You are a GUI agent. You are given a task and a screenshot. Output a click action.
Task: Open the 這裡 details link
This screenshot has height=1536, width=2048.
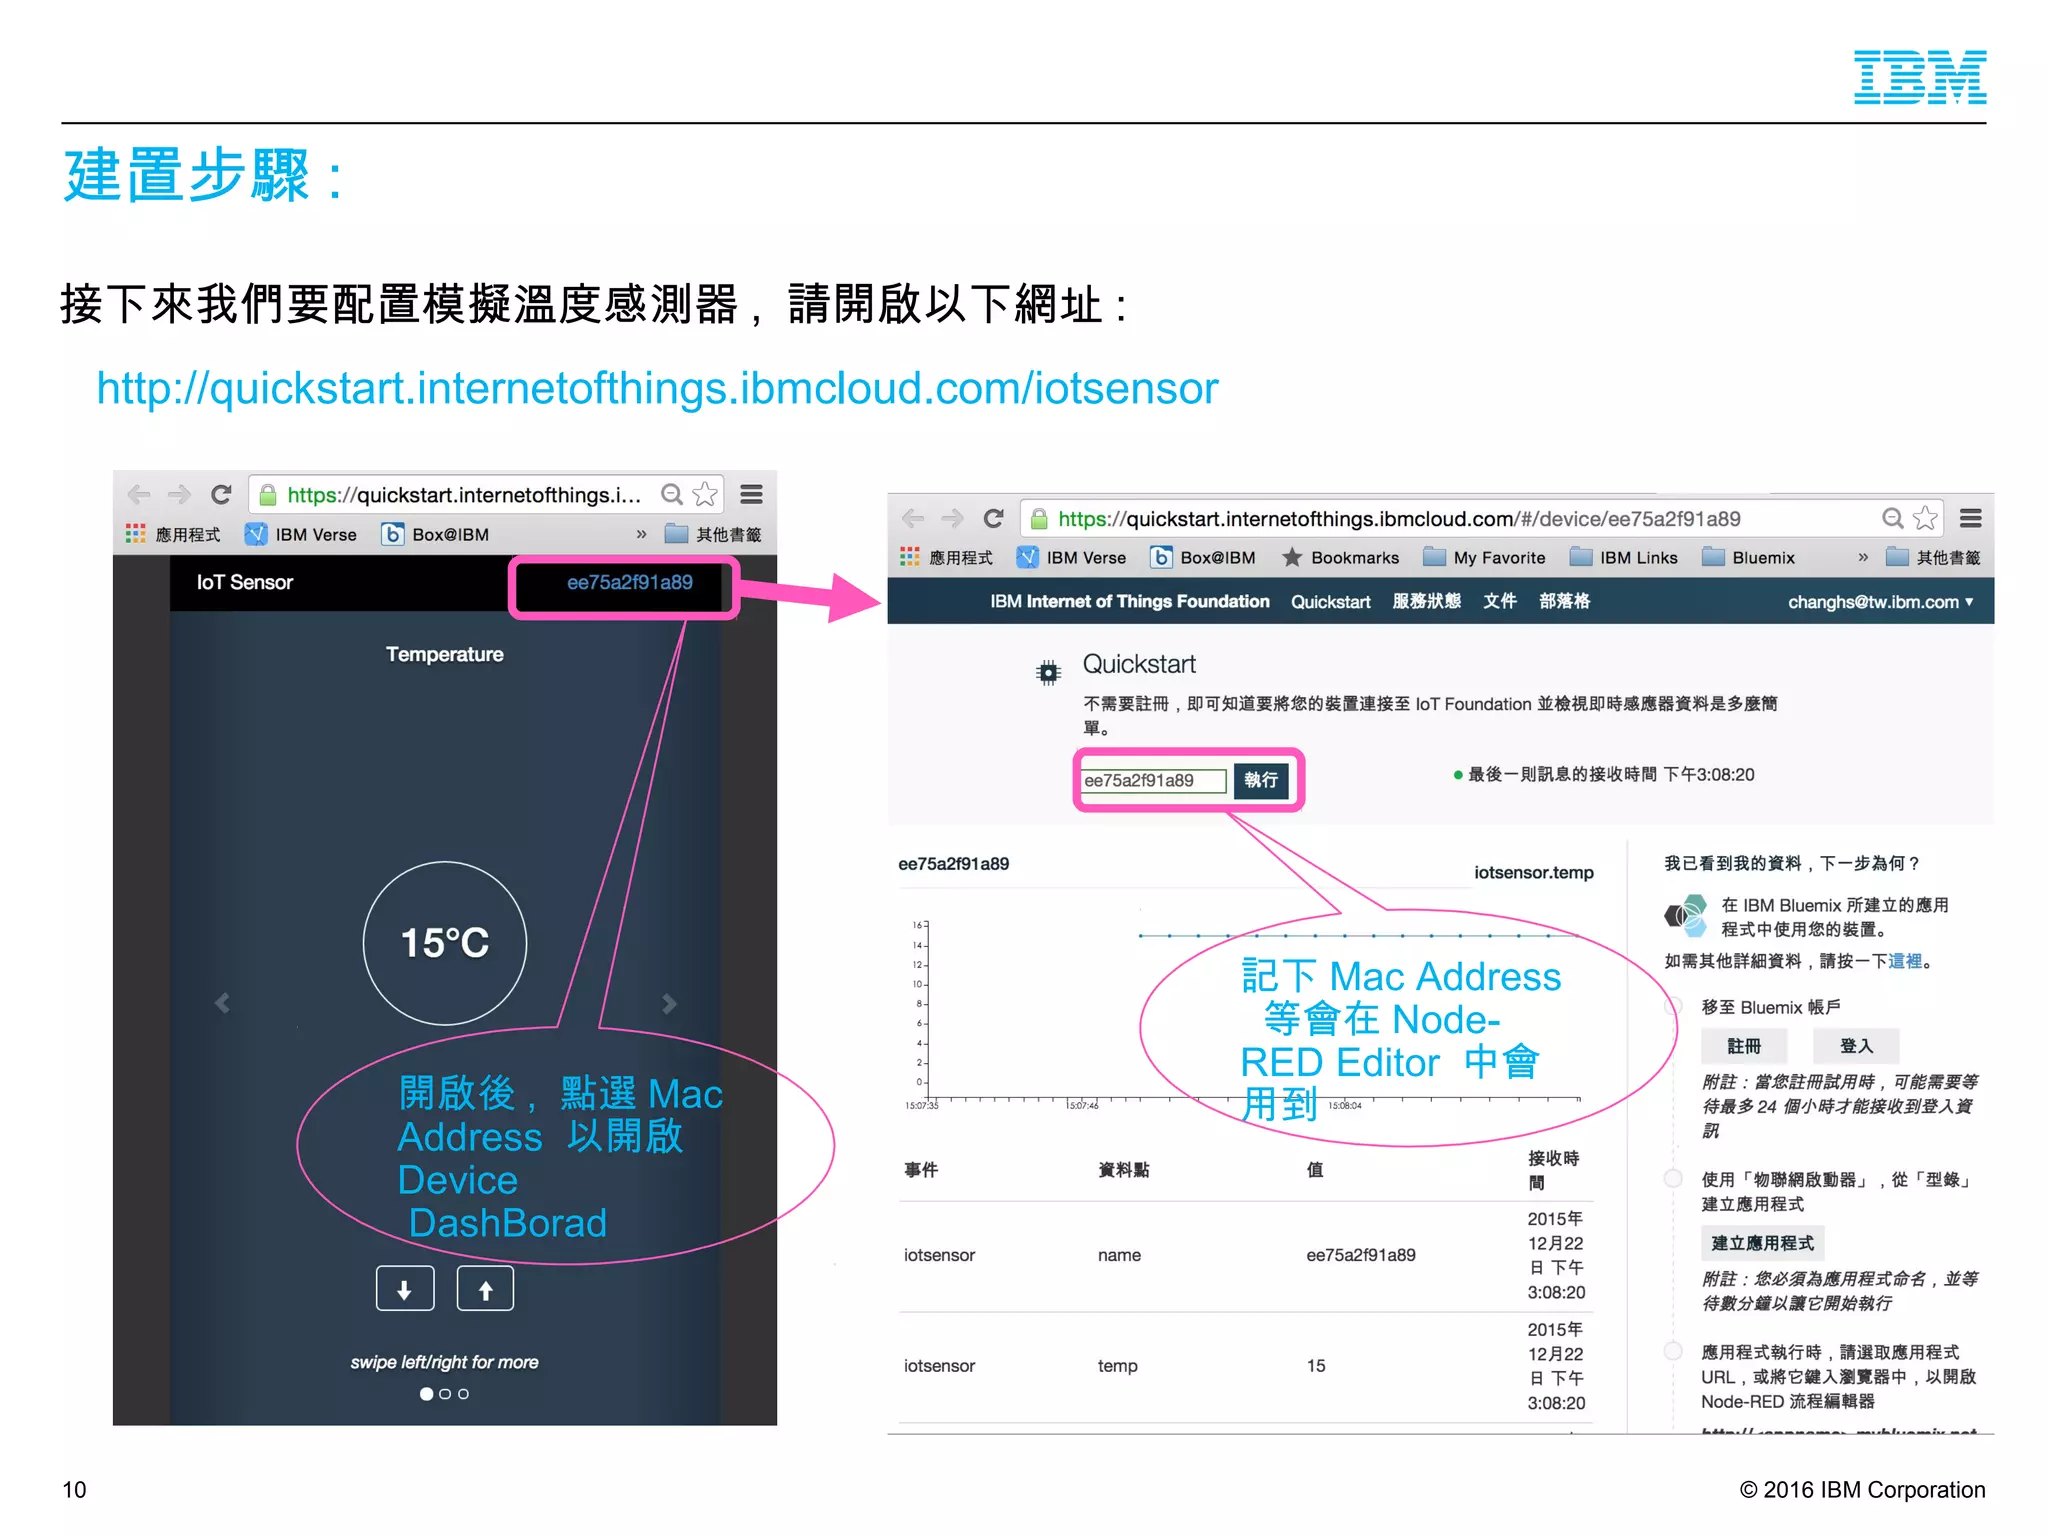pyautogui.click(x=1905, y=961)
